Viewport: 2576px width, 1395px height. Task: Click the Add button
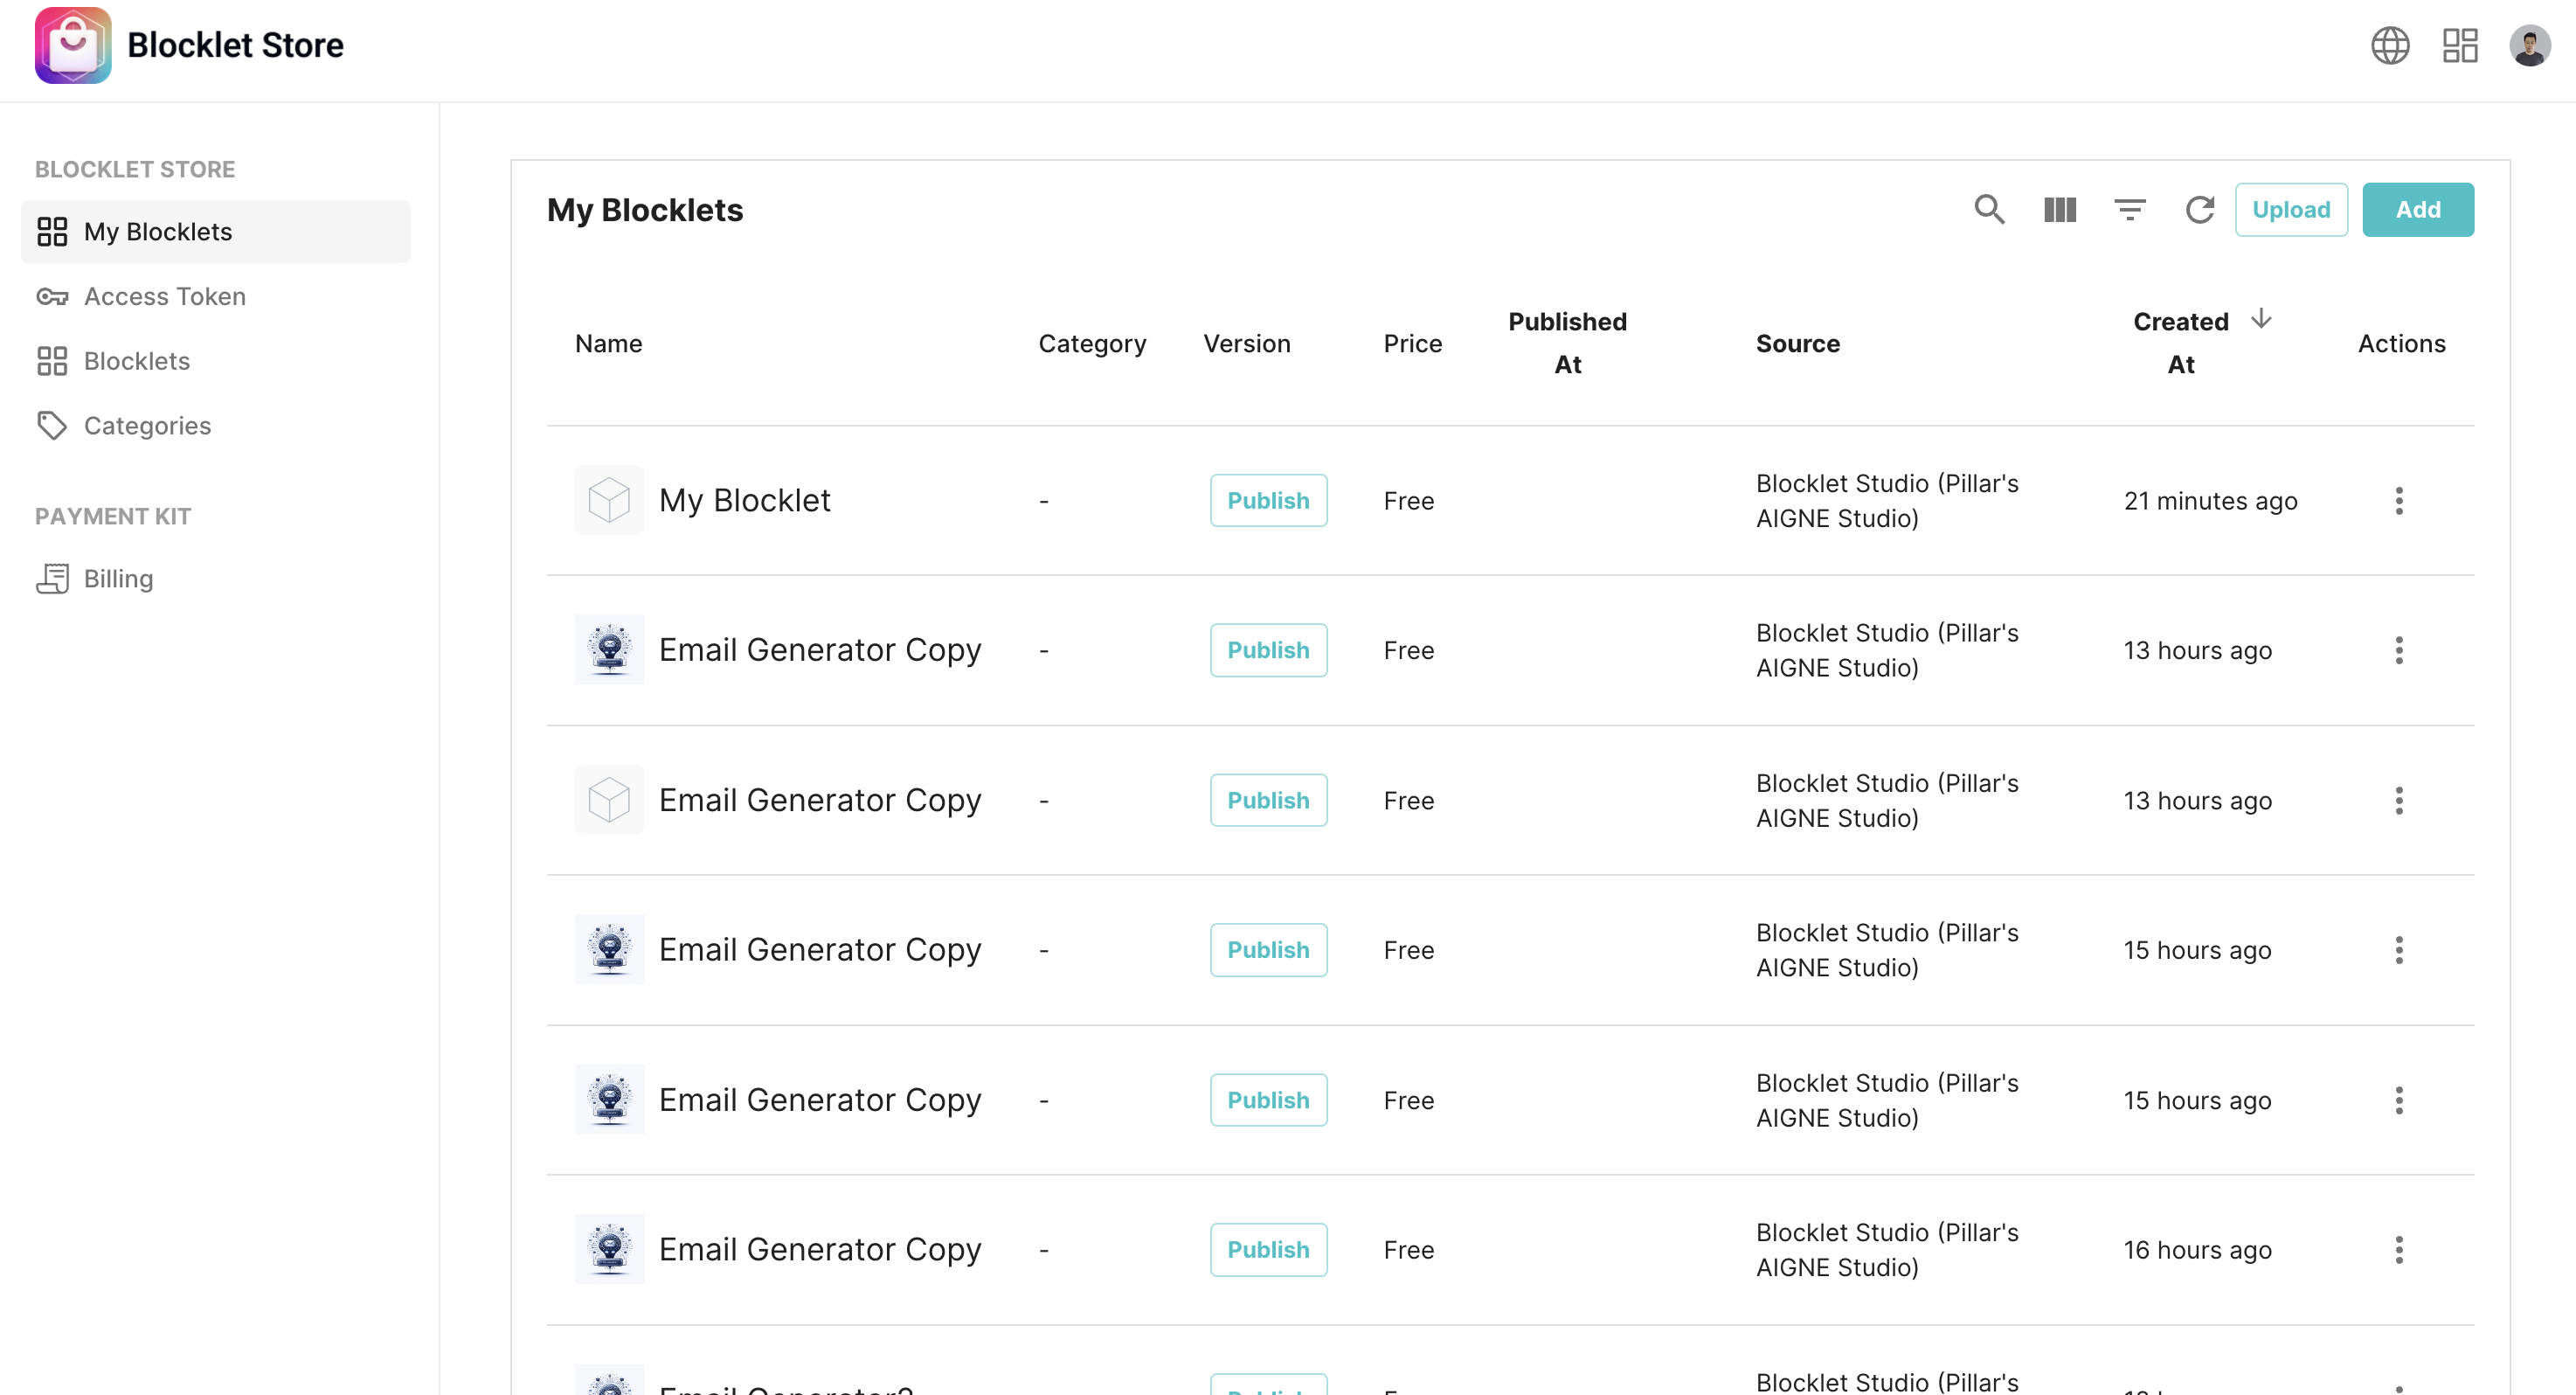2417,210
